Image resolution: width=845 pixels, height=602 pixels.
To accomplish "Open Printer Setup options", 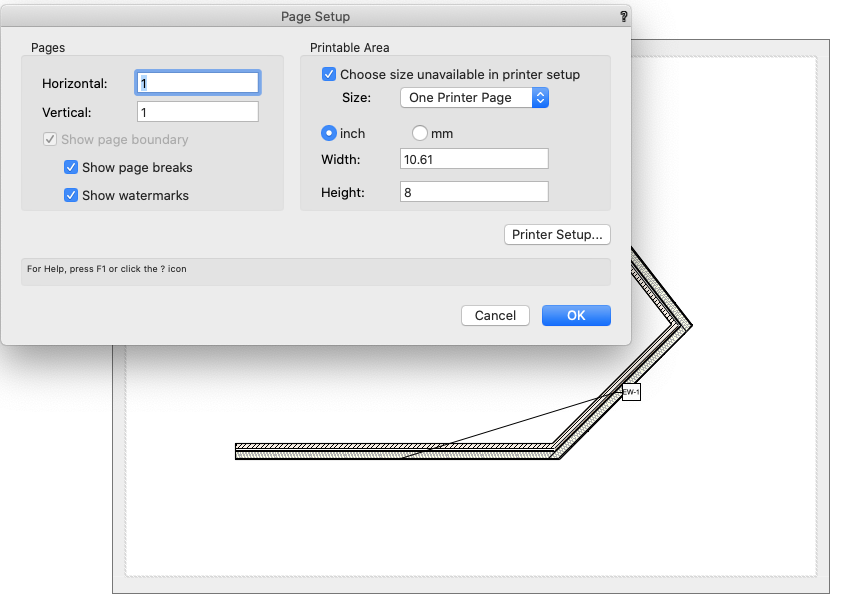I will [557, 234].
